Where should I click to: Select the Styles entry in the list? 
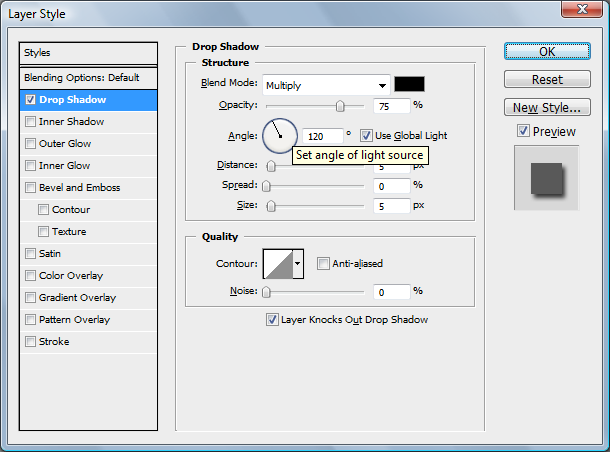click(88, 53)
